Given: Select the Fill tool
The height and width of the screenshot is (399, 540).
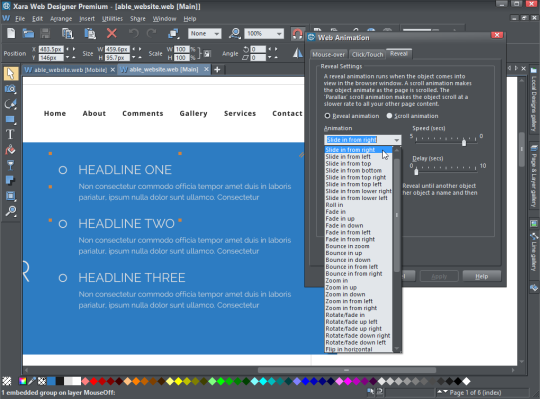Looking at the screenshot, I should coord(10,150).
